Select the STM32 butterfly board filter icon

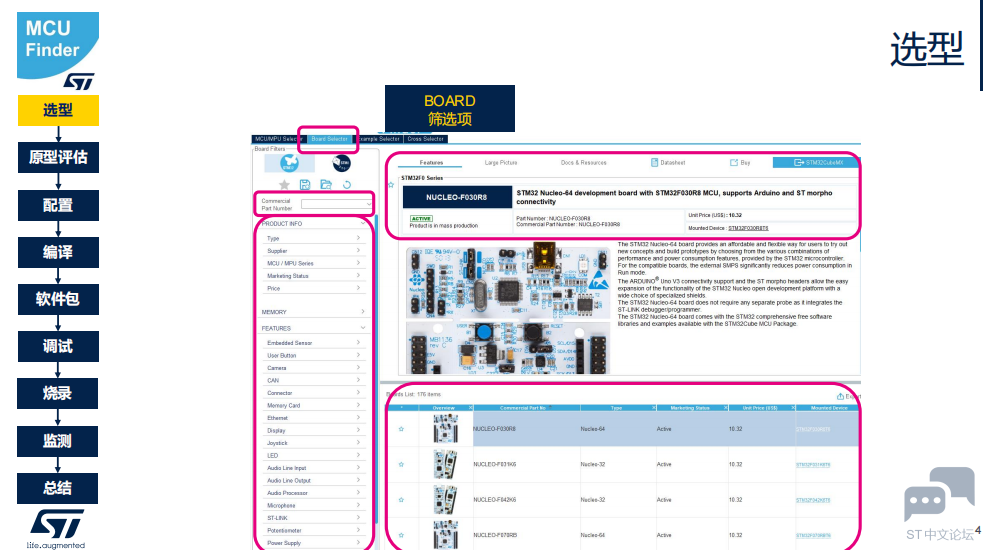289,163
